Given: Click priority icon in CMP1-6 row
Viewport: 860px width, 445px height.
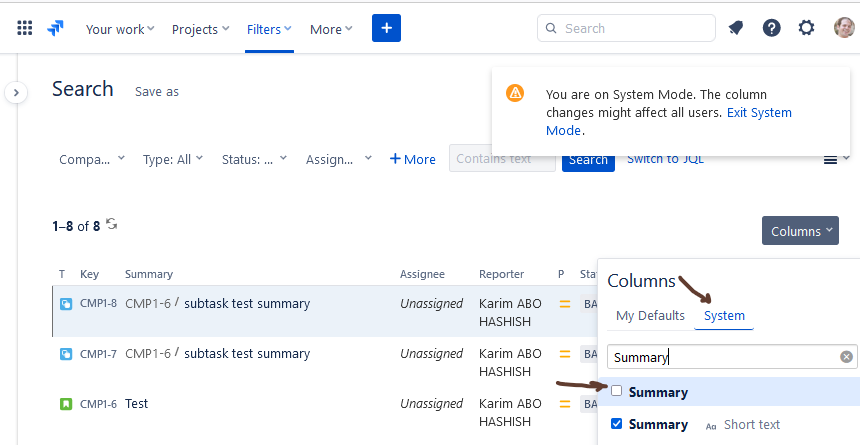Looking at the screenshot, I should [x=565, y=404].
